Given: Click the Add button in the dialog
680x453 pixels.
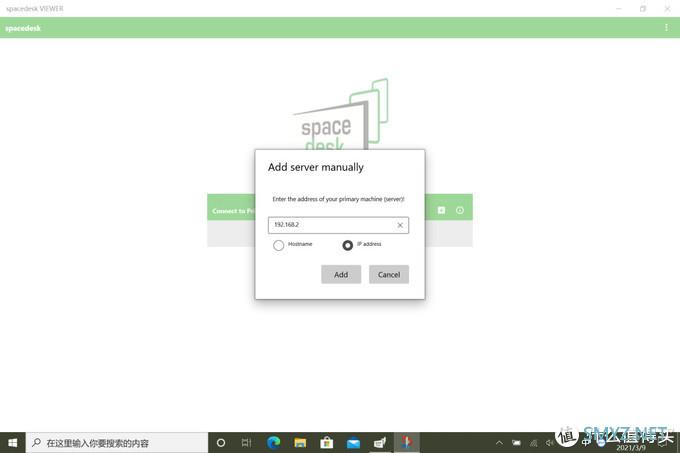Looking at the screenshot, I should 341,274.
